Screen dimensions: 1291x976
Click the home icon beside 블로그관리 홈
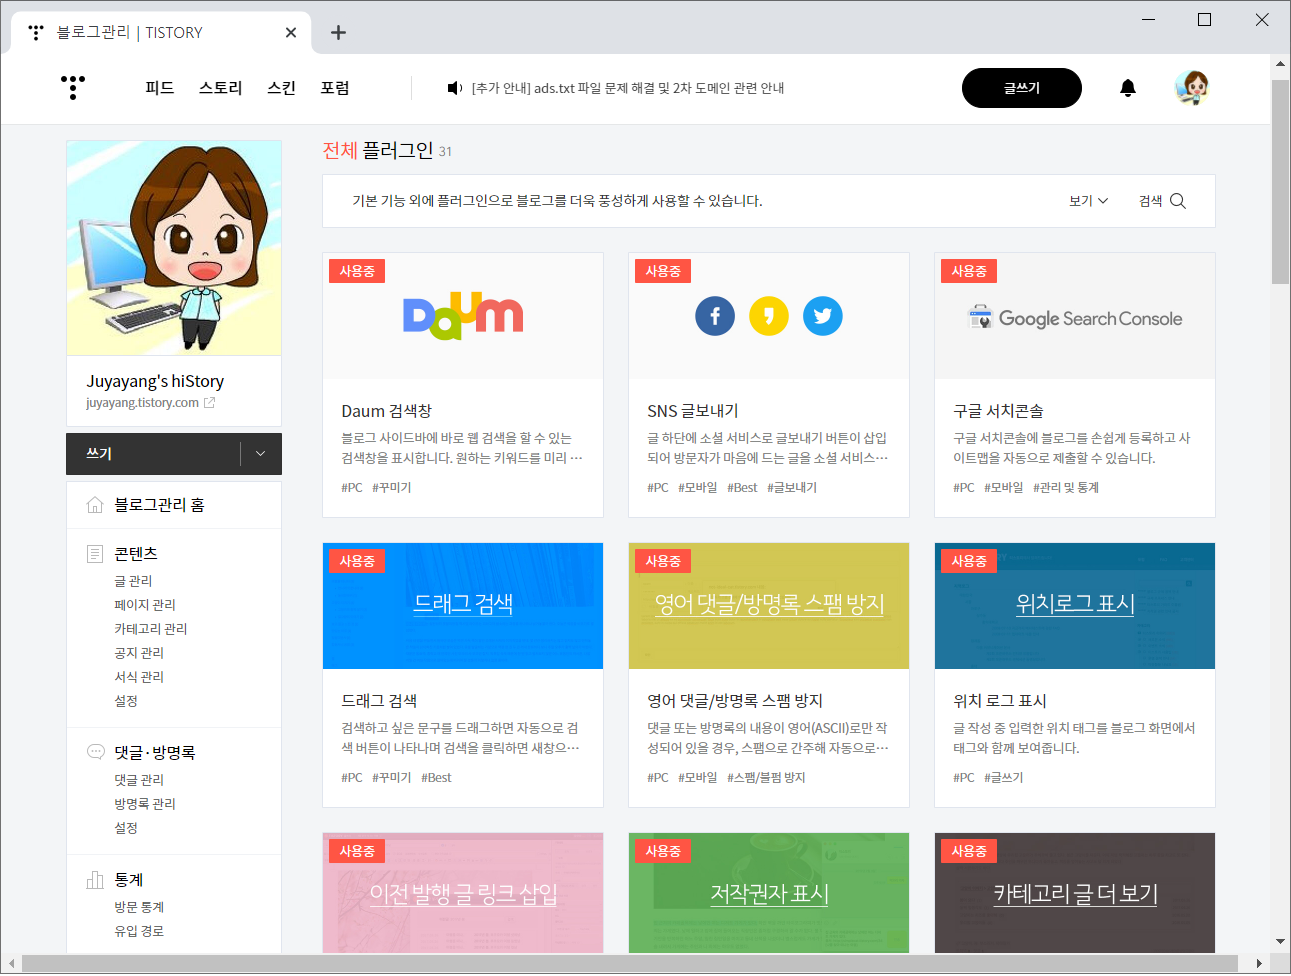point(95,505)
